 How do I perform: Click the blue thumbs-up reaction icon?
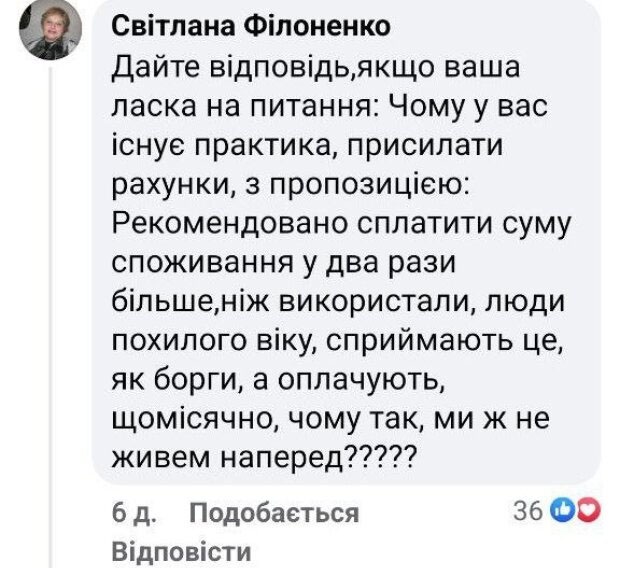coord(561,512)
